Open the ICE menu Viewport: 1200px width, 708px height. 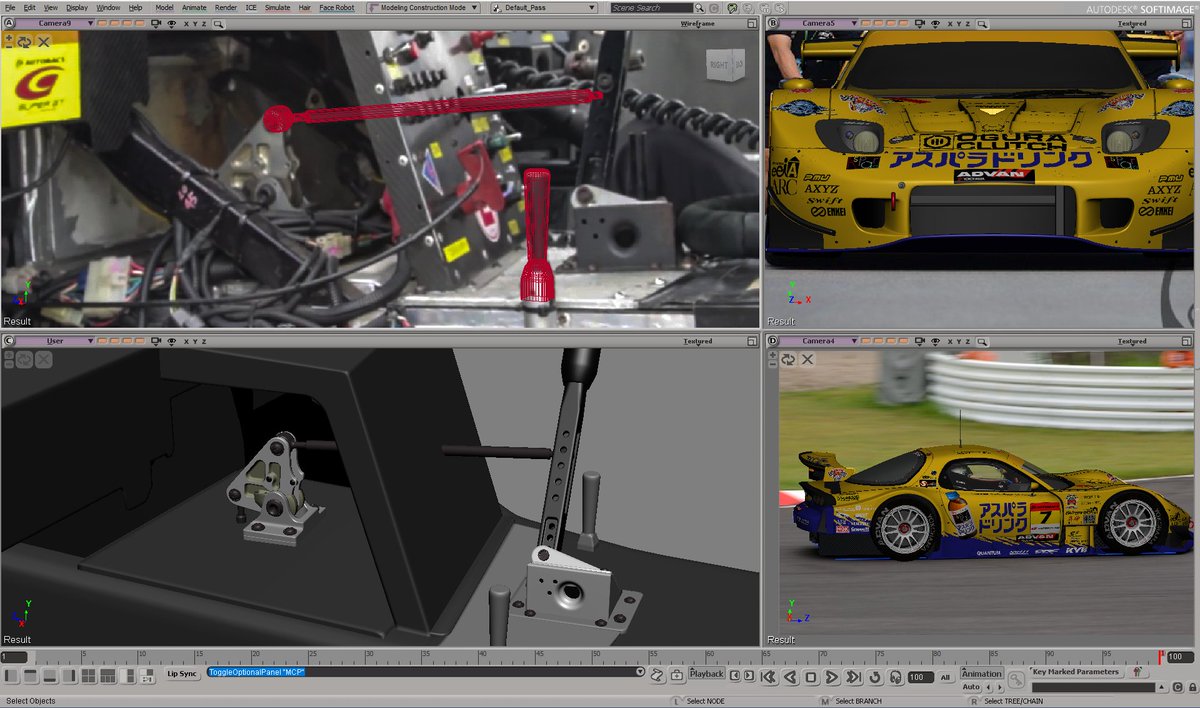(250, 8)
